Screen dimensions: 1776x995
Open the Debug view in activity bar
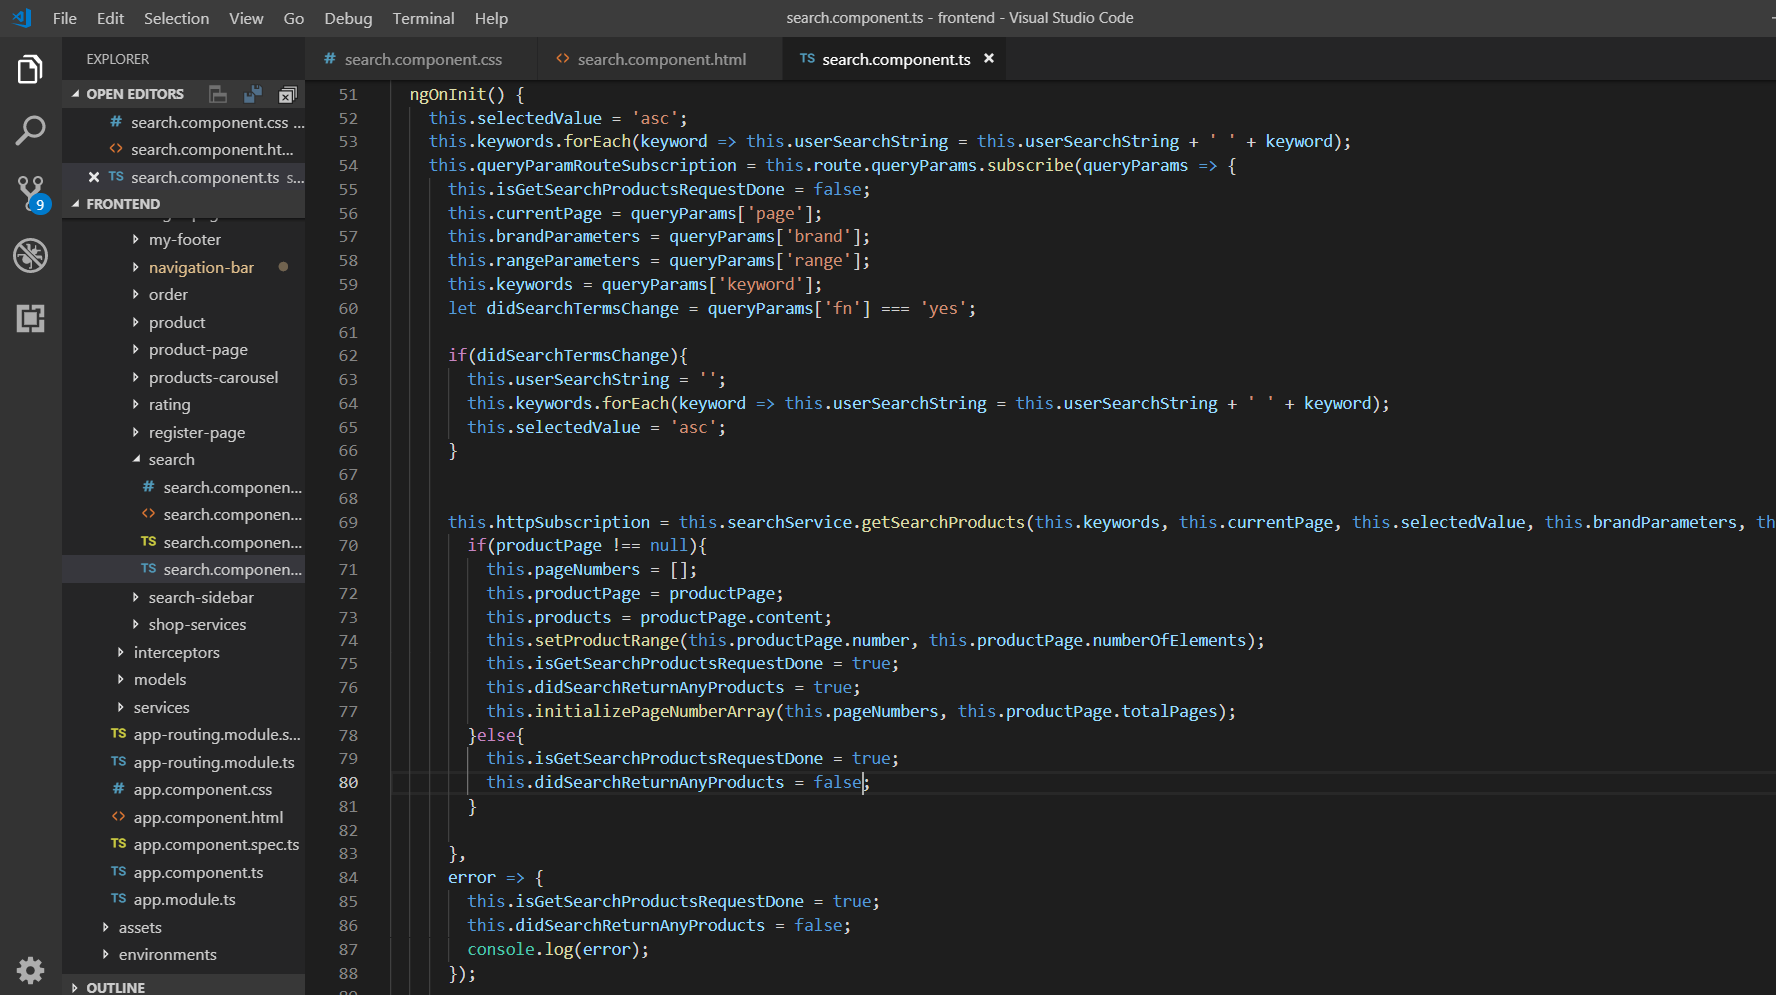click(x=30, y=256)
